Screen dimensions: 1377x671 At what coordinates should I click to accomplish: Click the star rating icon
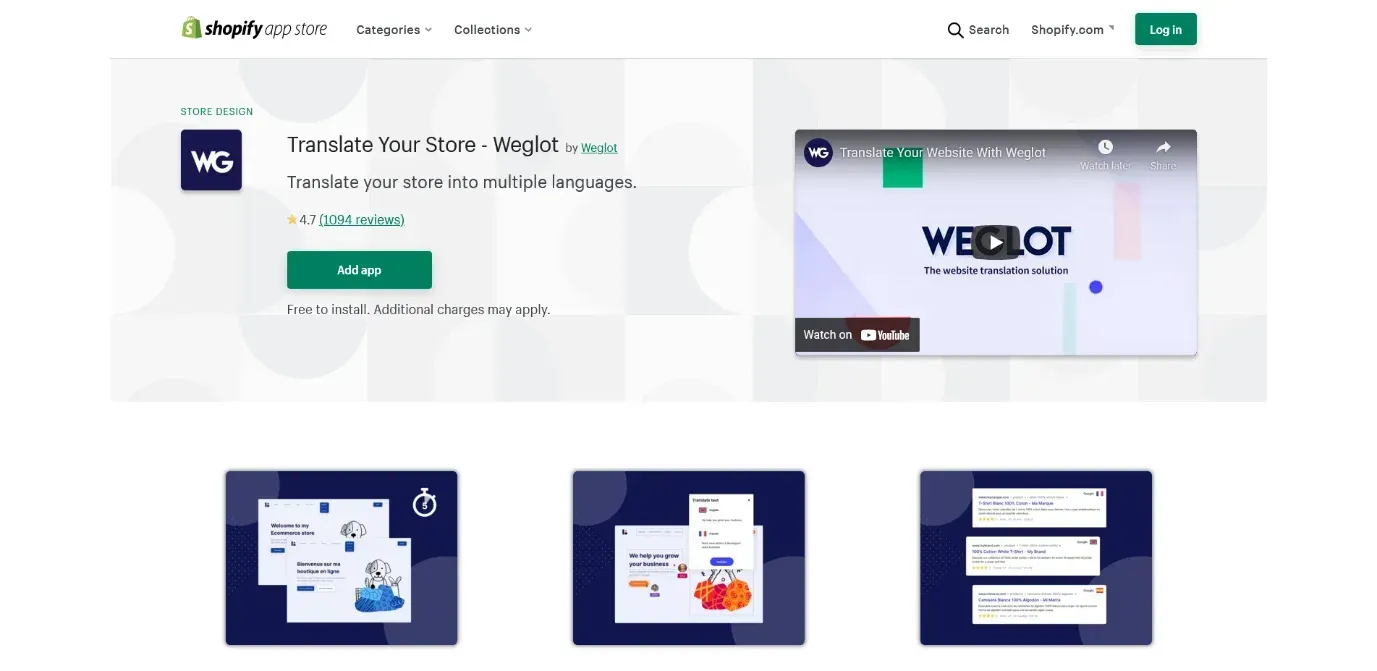point(292,219)
